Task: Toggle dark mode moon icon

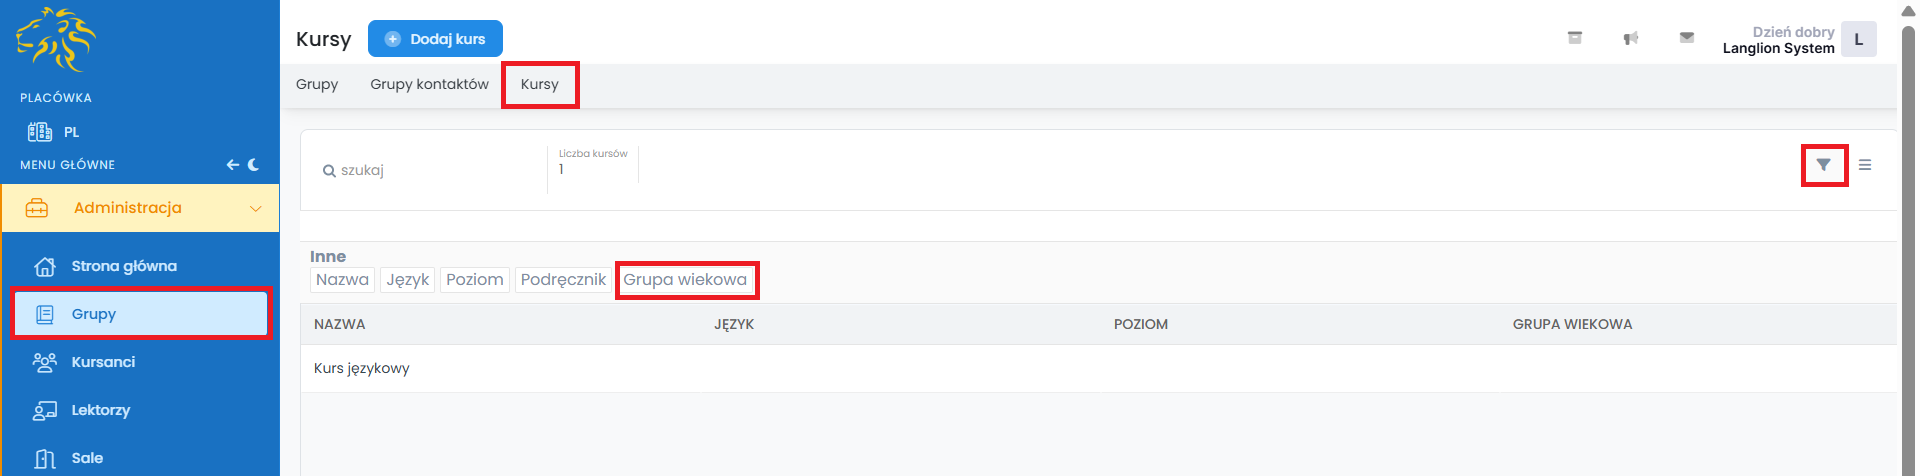Action: (x=254, y=165)
